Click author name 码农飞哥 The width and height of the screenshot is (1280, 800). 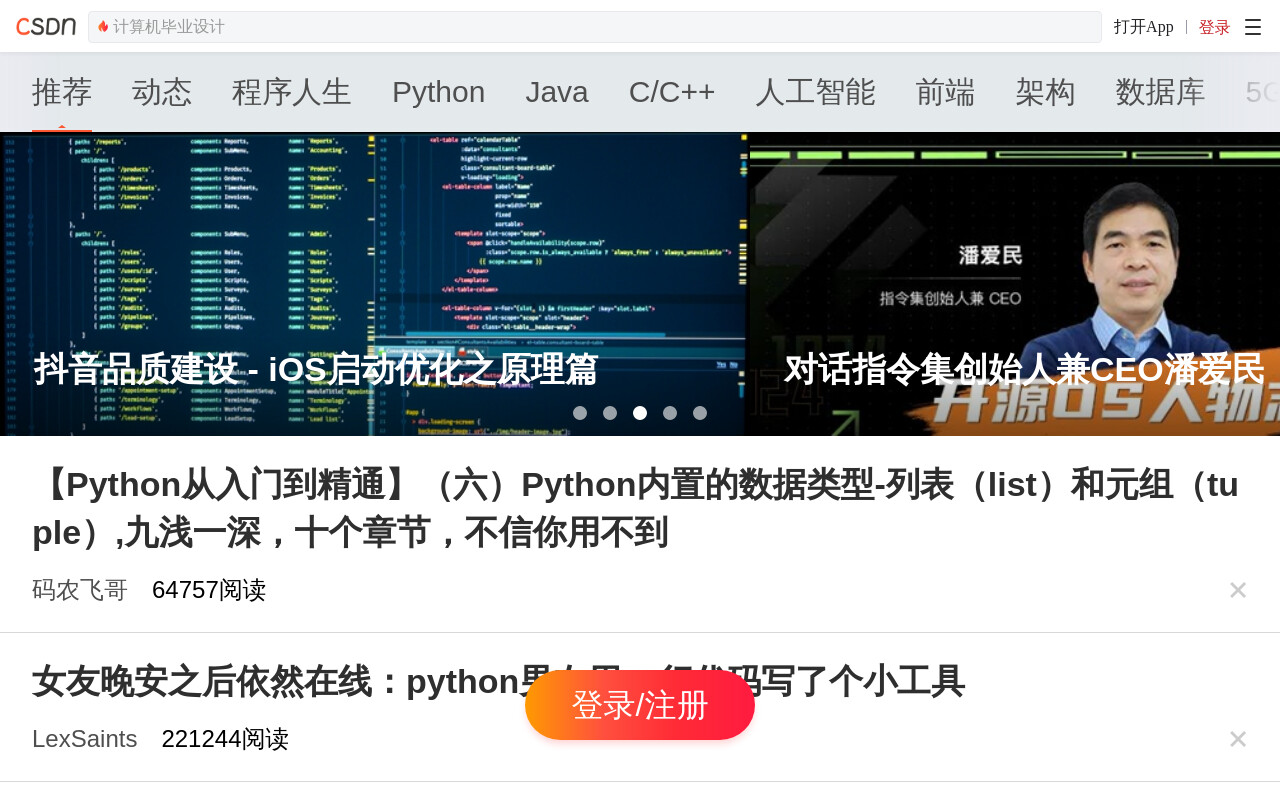coord(80,590)
